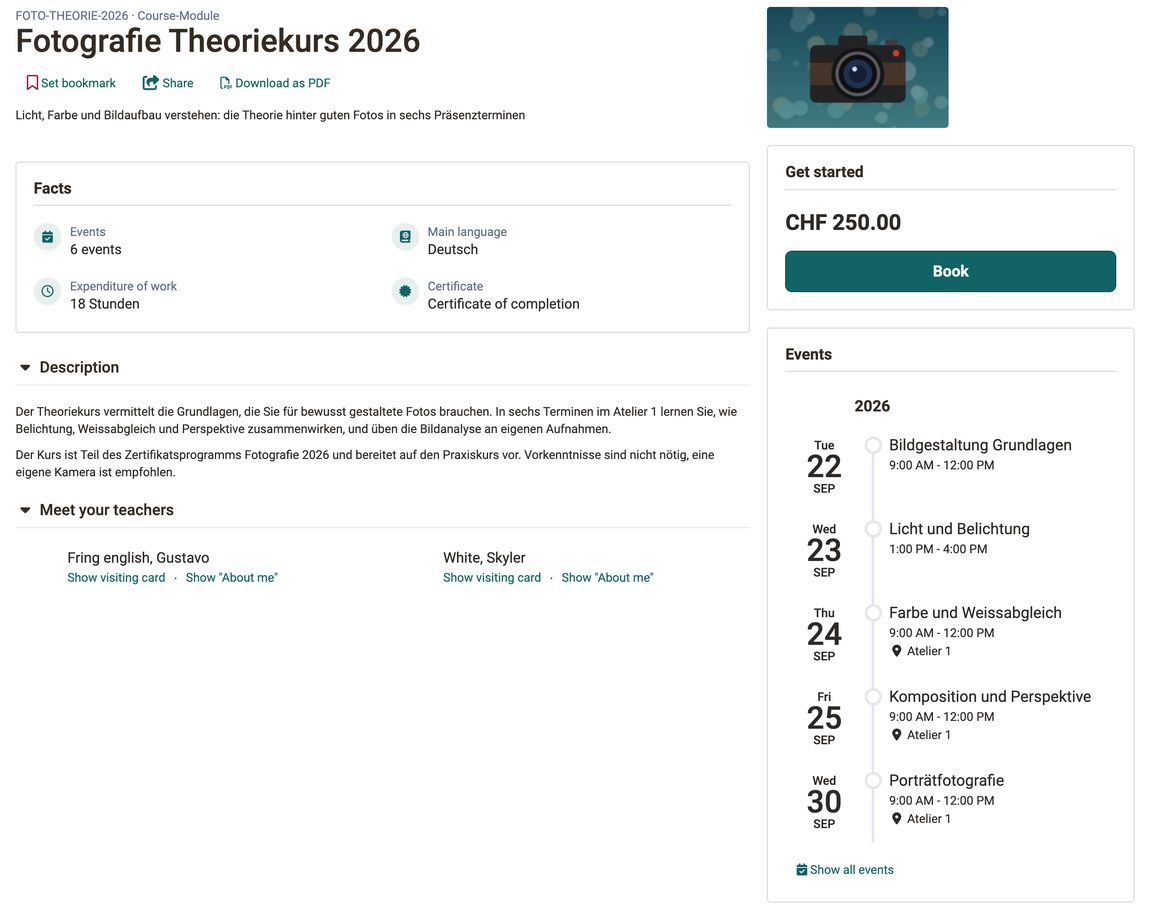Click the Certificate badge icon

point(405,291)
